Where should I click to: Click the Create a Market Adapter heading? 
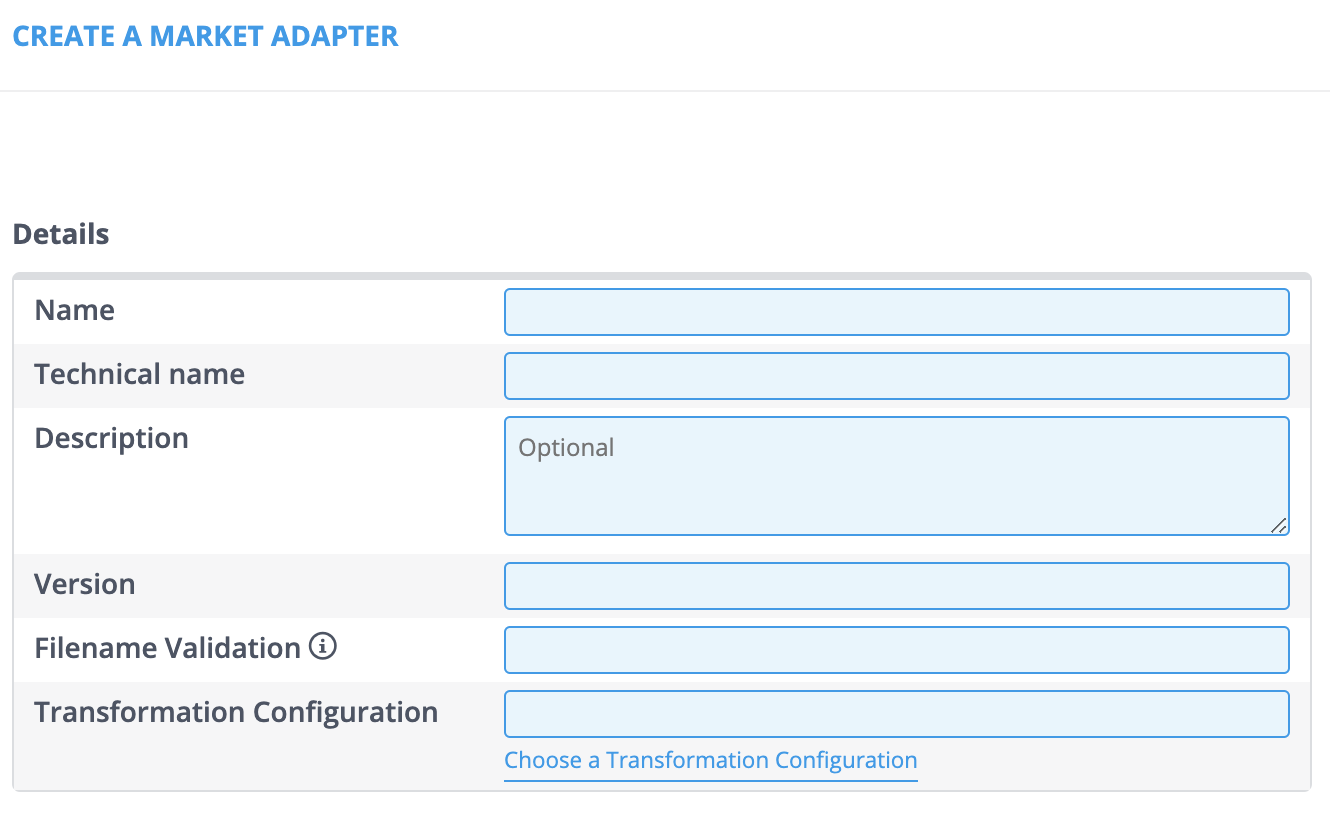point(205,37)
